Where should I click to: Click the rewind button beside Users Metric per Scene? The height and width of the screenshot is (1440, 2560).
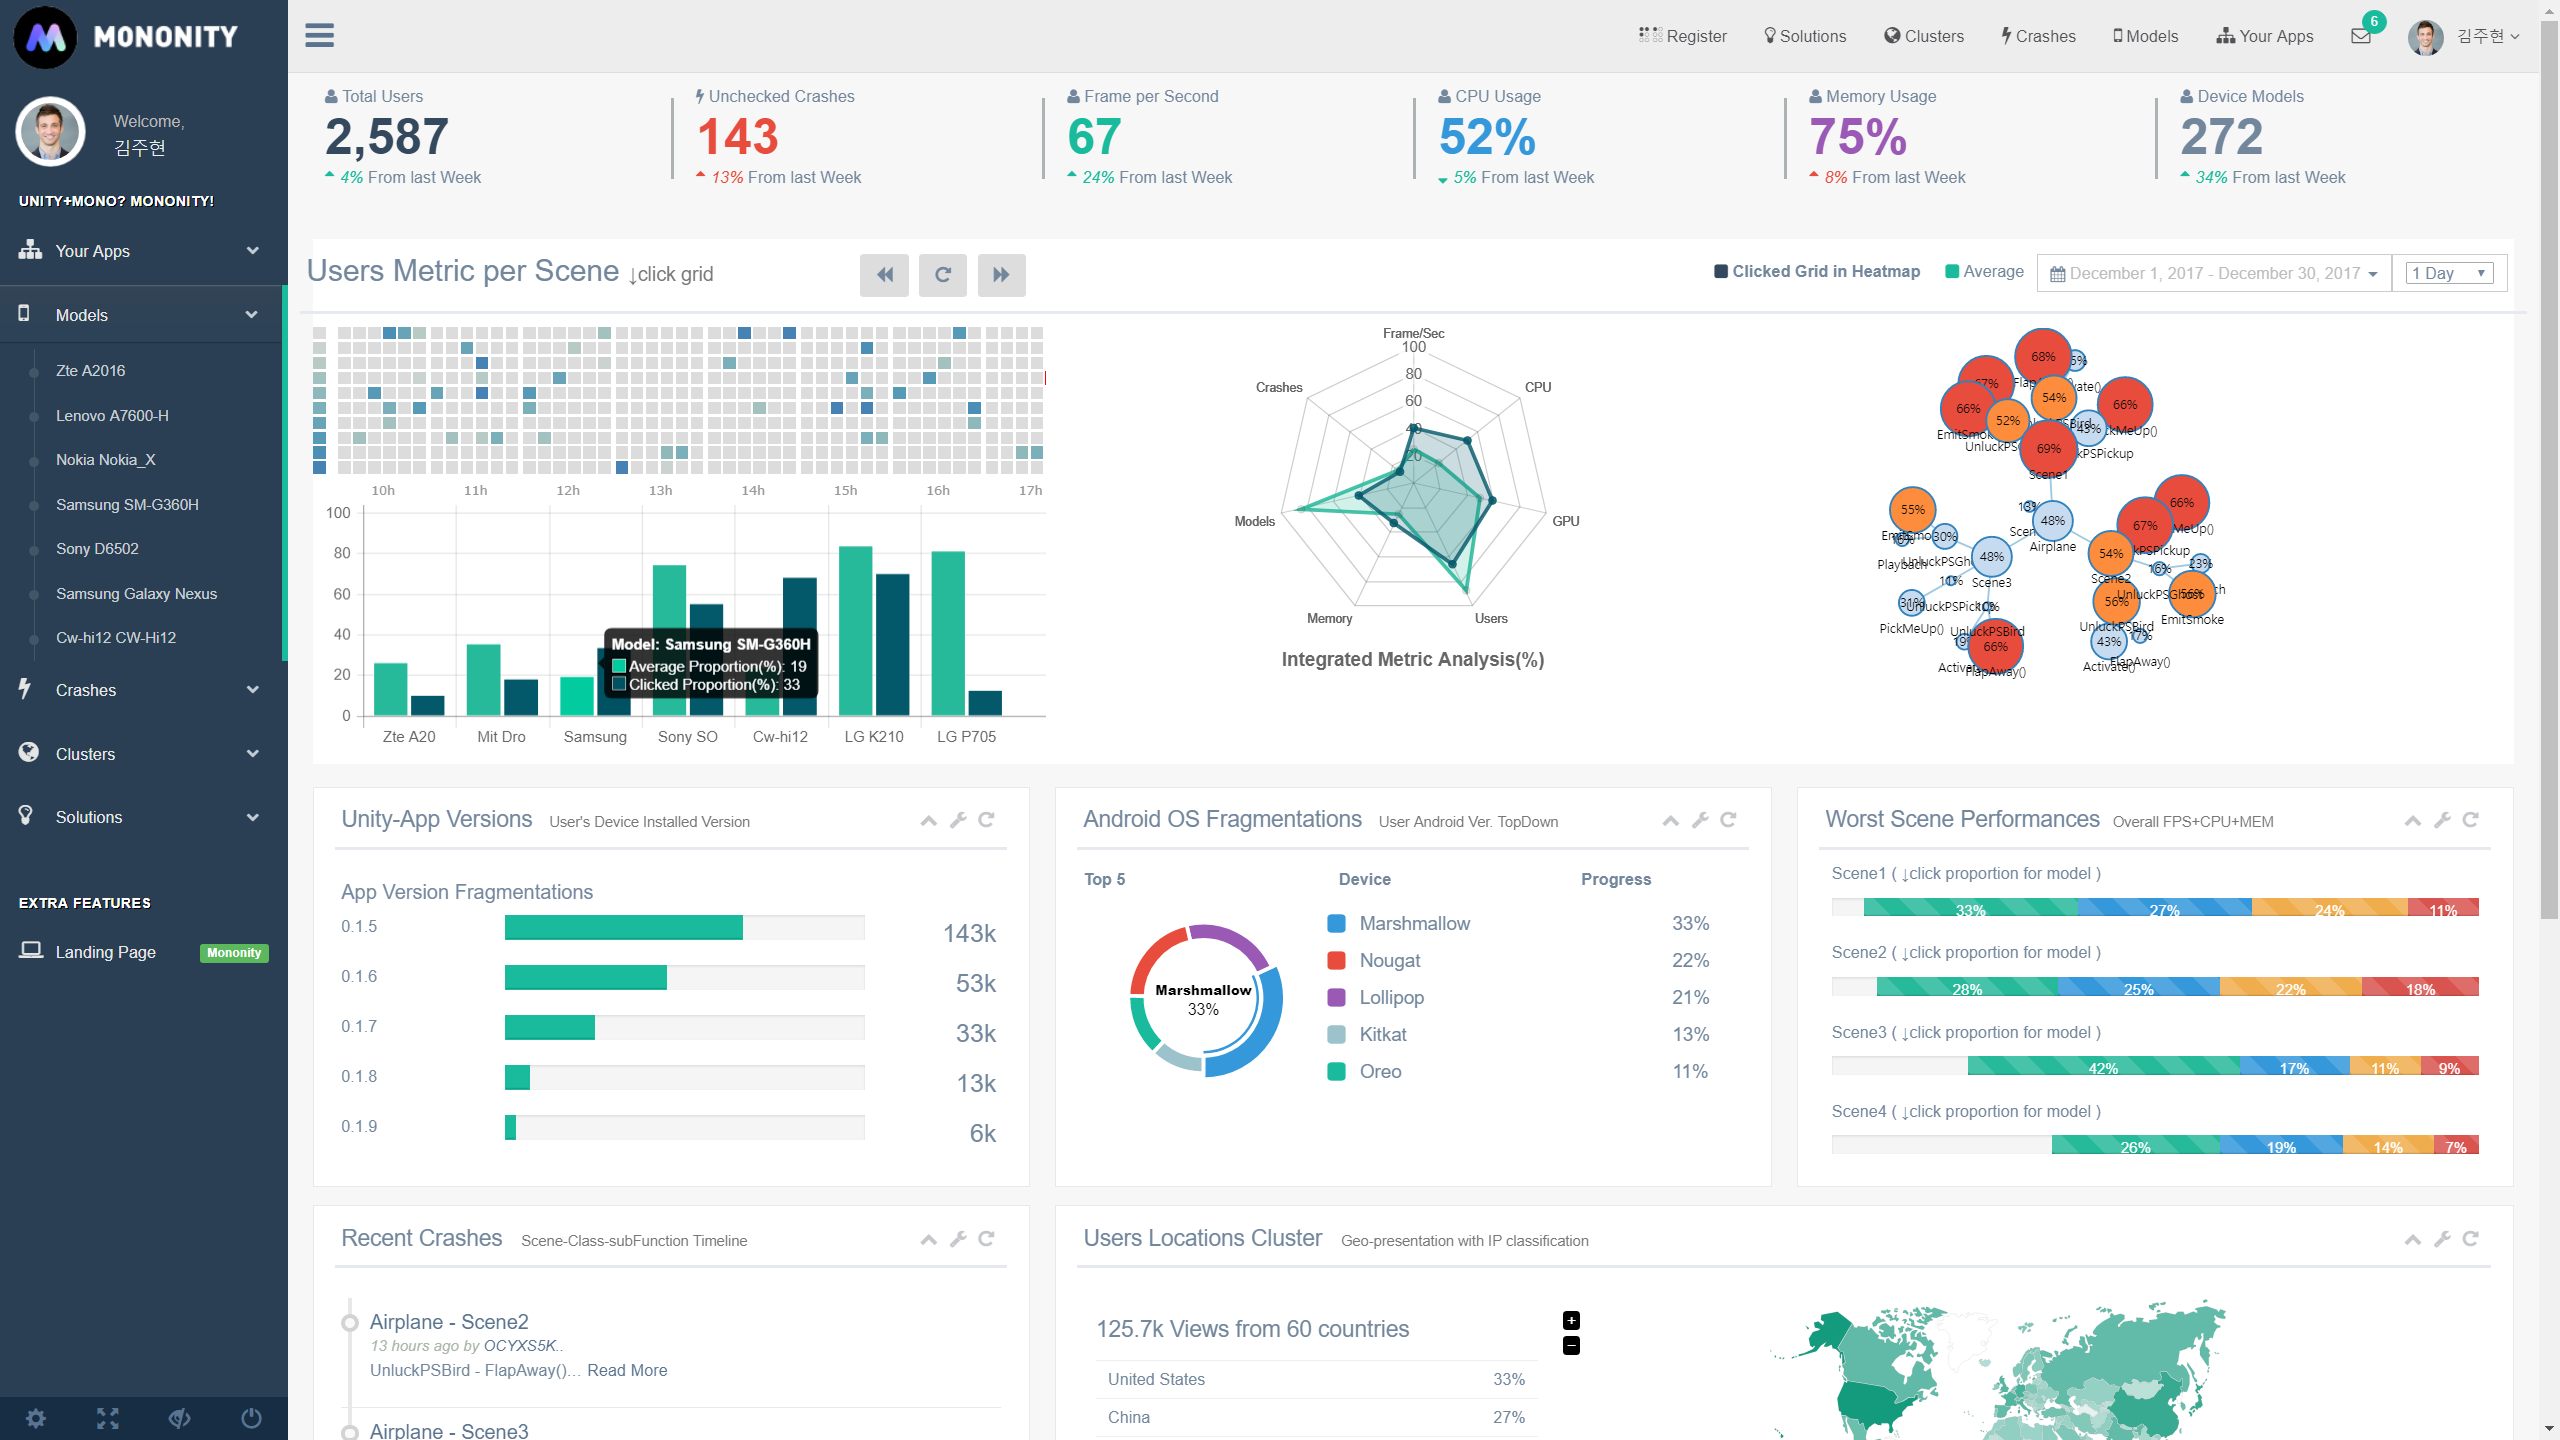click(884, 275)
